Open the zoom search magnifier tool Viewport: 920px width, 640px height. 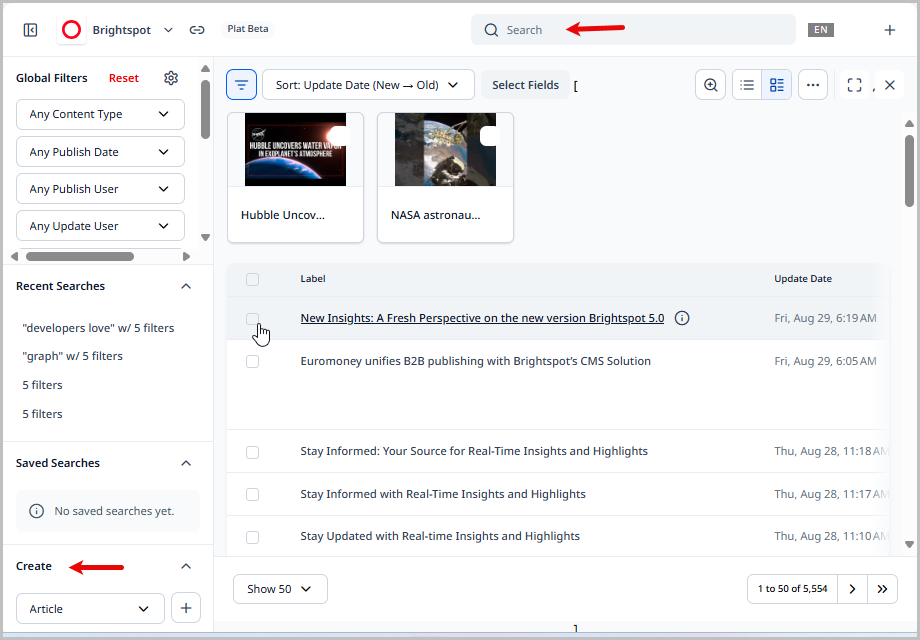[x=710, y=85]
